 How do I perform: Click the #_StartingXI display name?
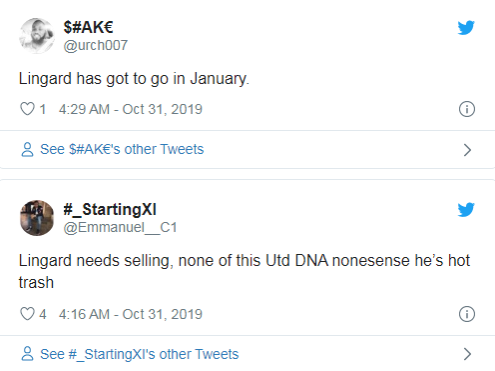tap(110, 209)
